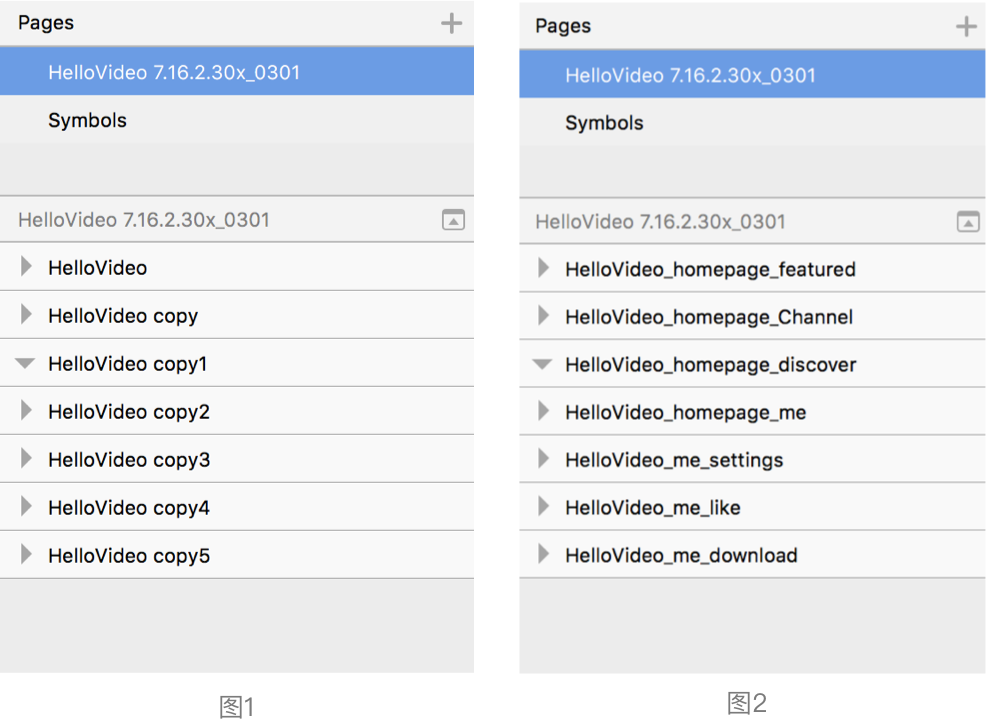Select Symbols page in left panel
Viewport: 986px width, 719px height.
(88, 120)
